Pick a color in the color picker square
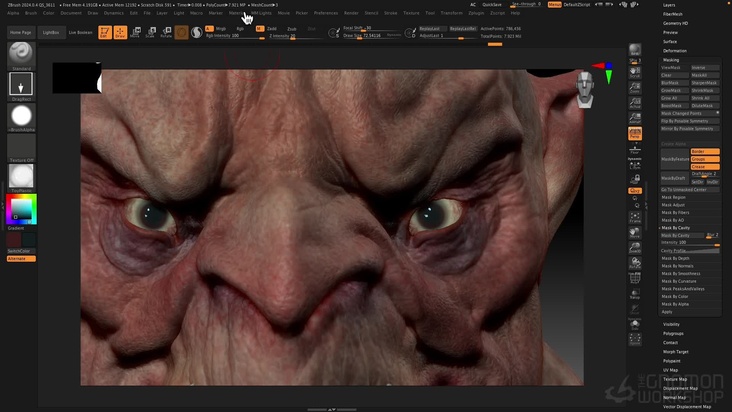Image resolution: width=732 pixels, height=412 pixels. coord(21,209)
